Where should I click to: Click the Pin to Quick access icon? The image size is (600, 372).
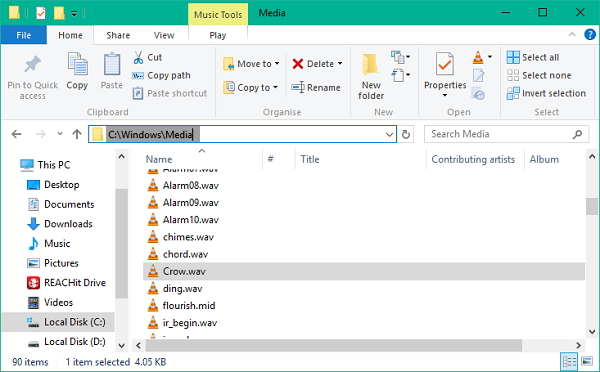[x=33, y=64]
